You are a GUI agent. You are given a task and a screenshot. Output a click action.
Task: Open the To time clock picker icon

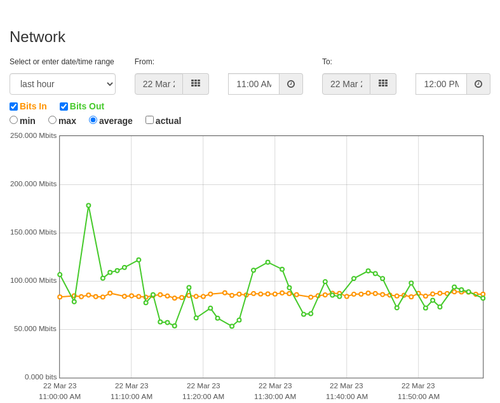pyautogui.click(x=478, y=84)
